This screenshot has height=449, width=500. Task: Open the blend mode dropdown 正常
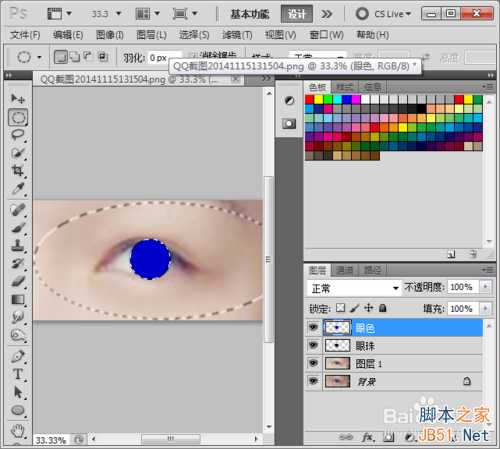coord(353,288)
